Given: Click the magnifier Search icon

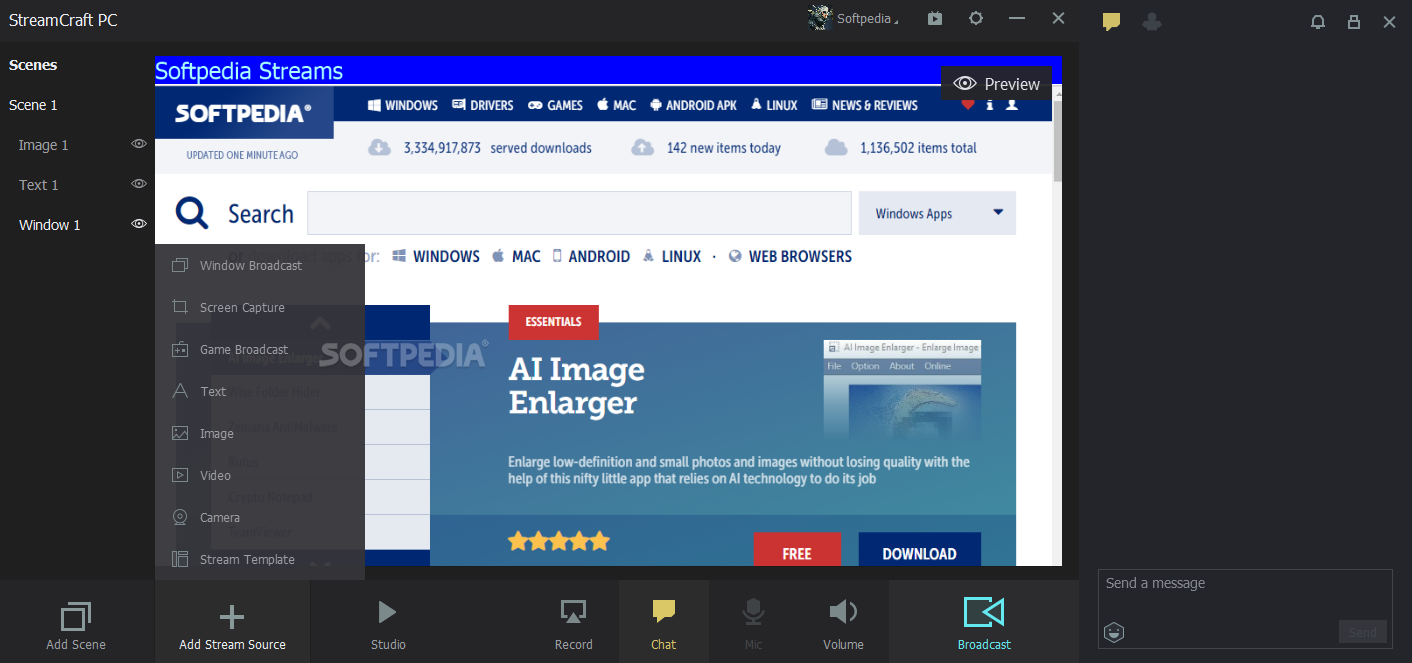Looking at the screenshot, I should pos(192,213).
